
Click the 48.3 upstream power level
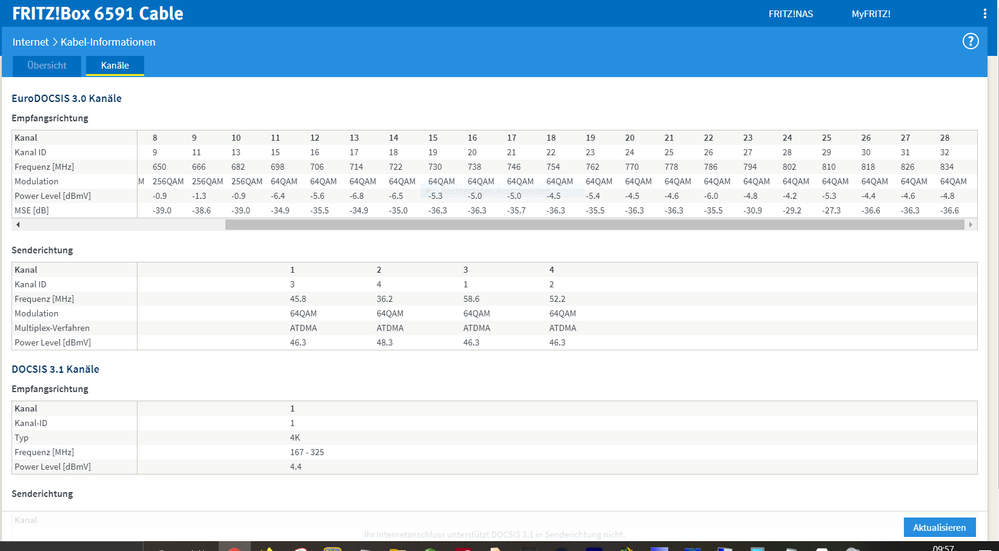[x=384, y=343]
